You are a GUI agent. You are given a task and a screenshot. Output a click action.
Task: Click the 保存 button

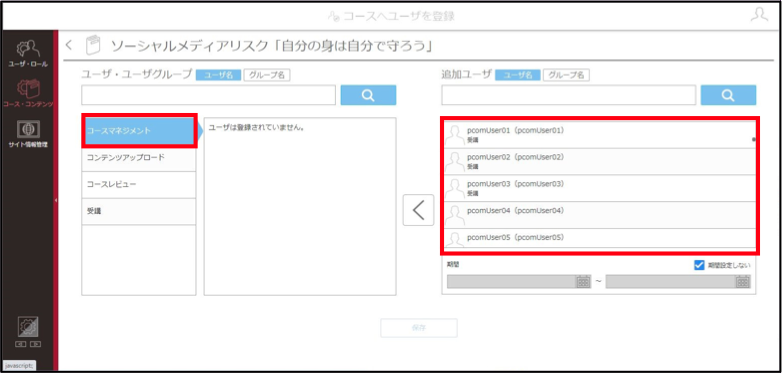tap(419, 328)
